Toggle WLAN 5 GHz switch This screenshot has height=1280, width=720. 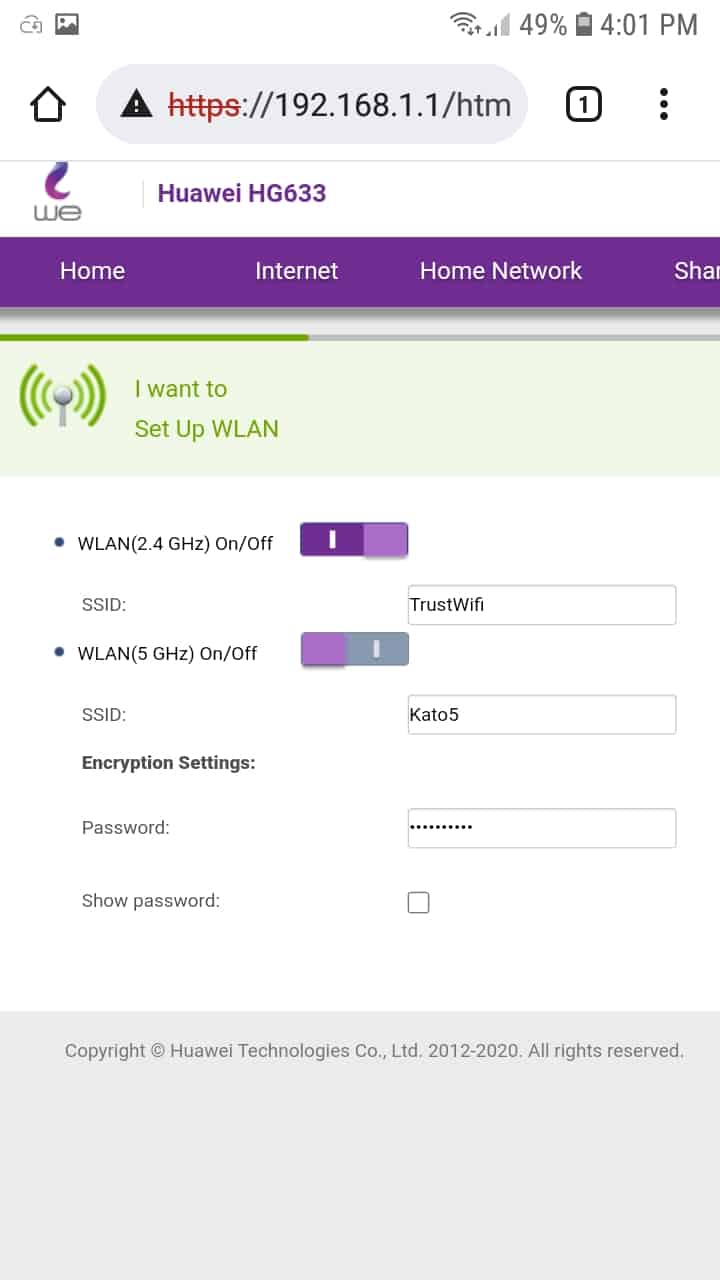pos(354,650)
